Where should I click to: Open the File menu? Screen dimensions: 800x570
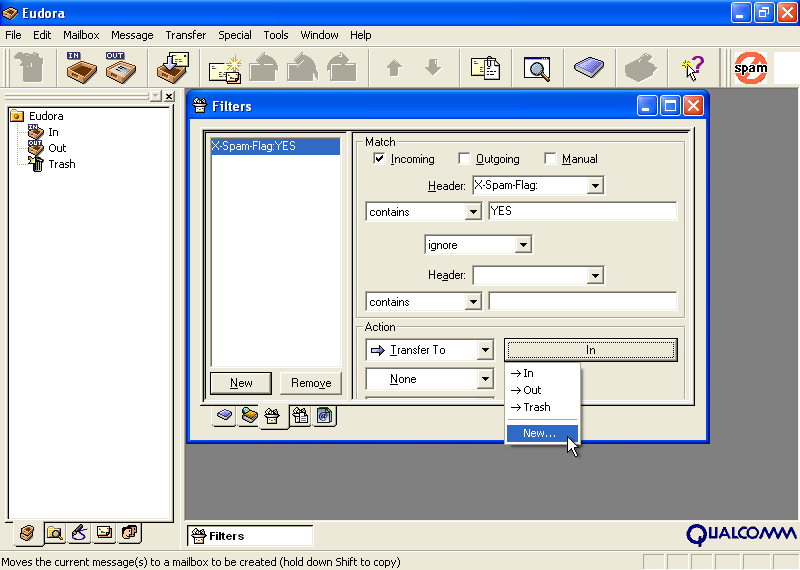(13, 35)
